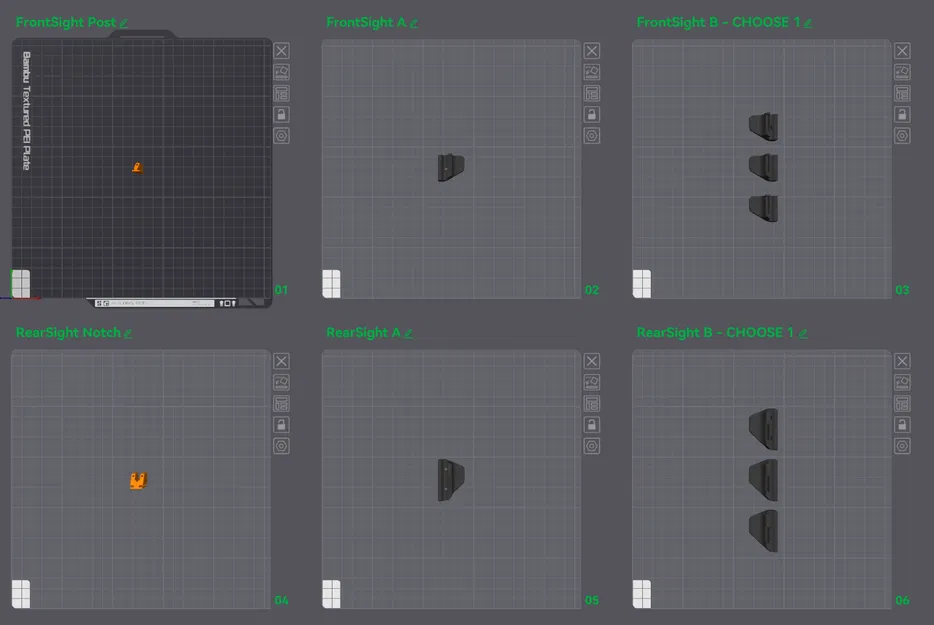The height and width of the screenshot is (625, 934).
Task: Select the orange post model on plate 01
Action: point(137,168)
